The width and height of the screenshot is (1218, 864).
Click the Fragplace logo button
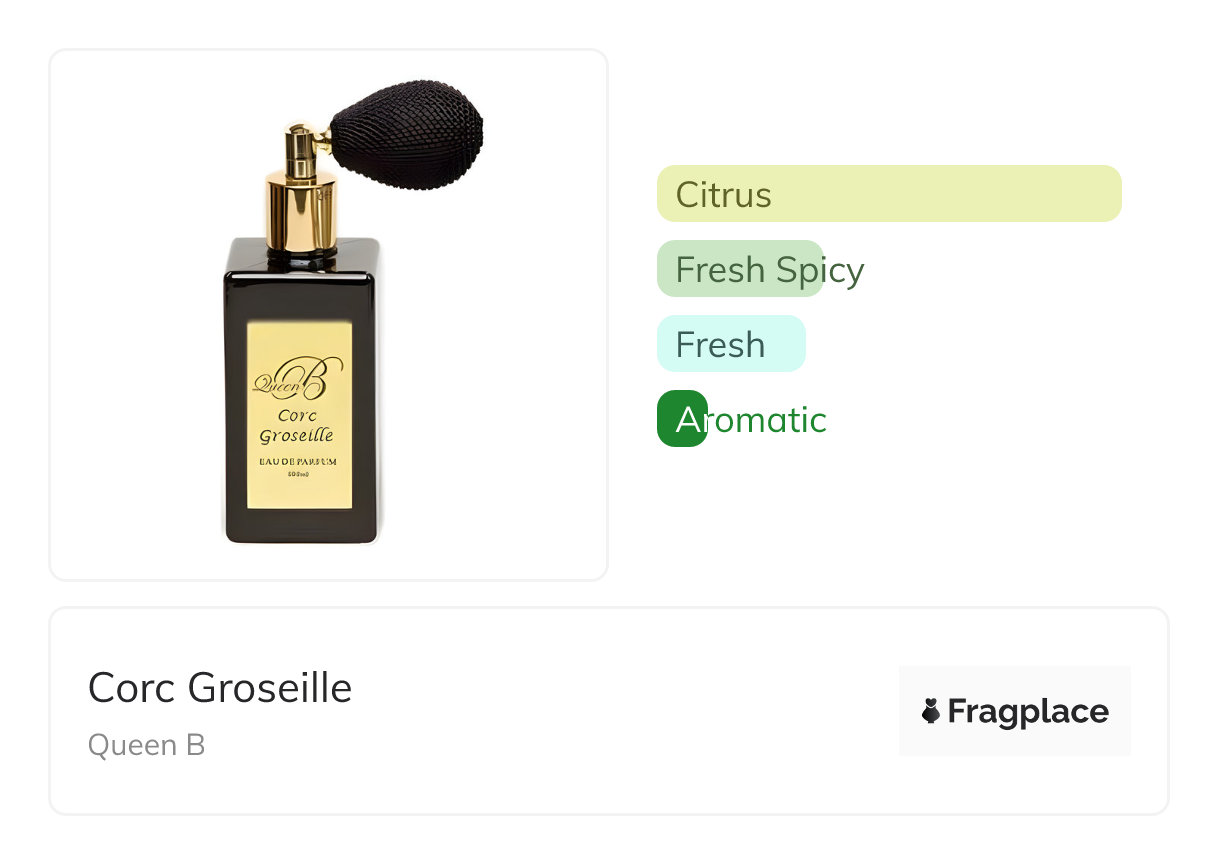pos(1014,711)
